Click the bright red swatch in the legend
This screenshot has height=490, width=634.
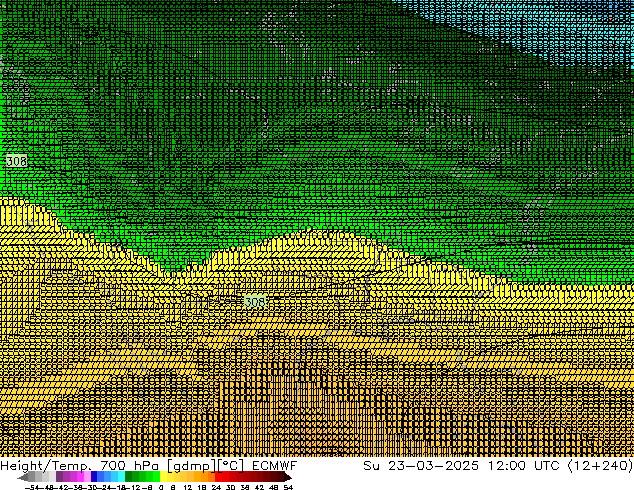point(218,477)
